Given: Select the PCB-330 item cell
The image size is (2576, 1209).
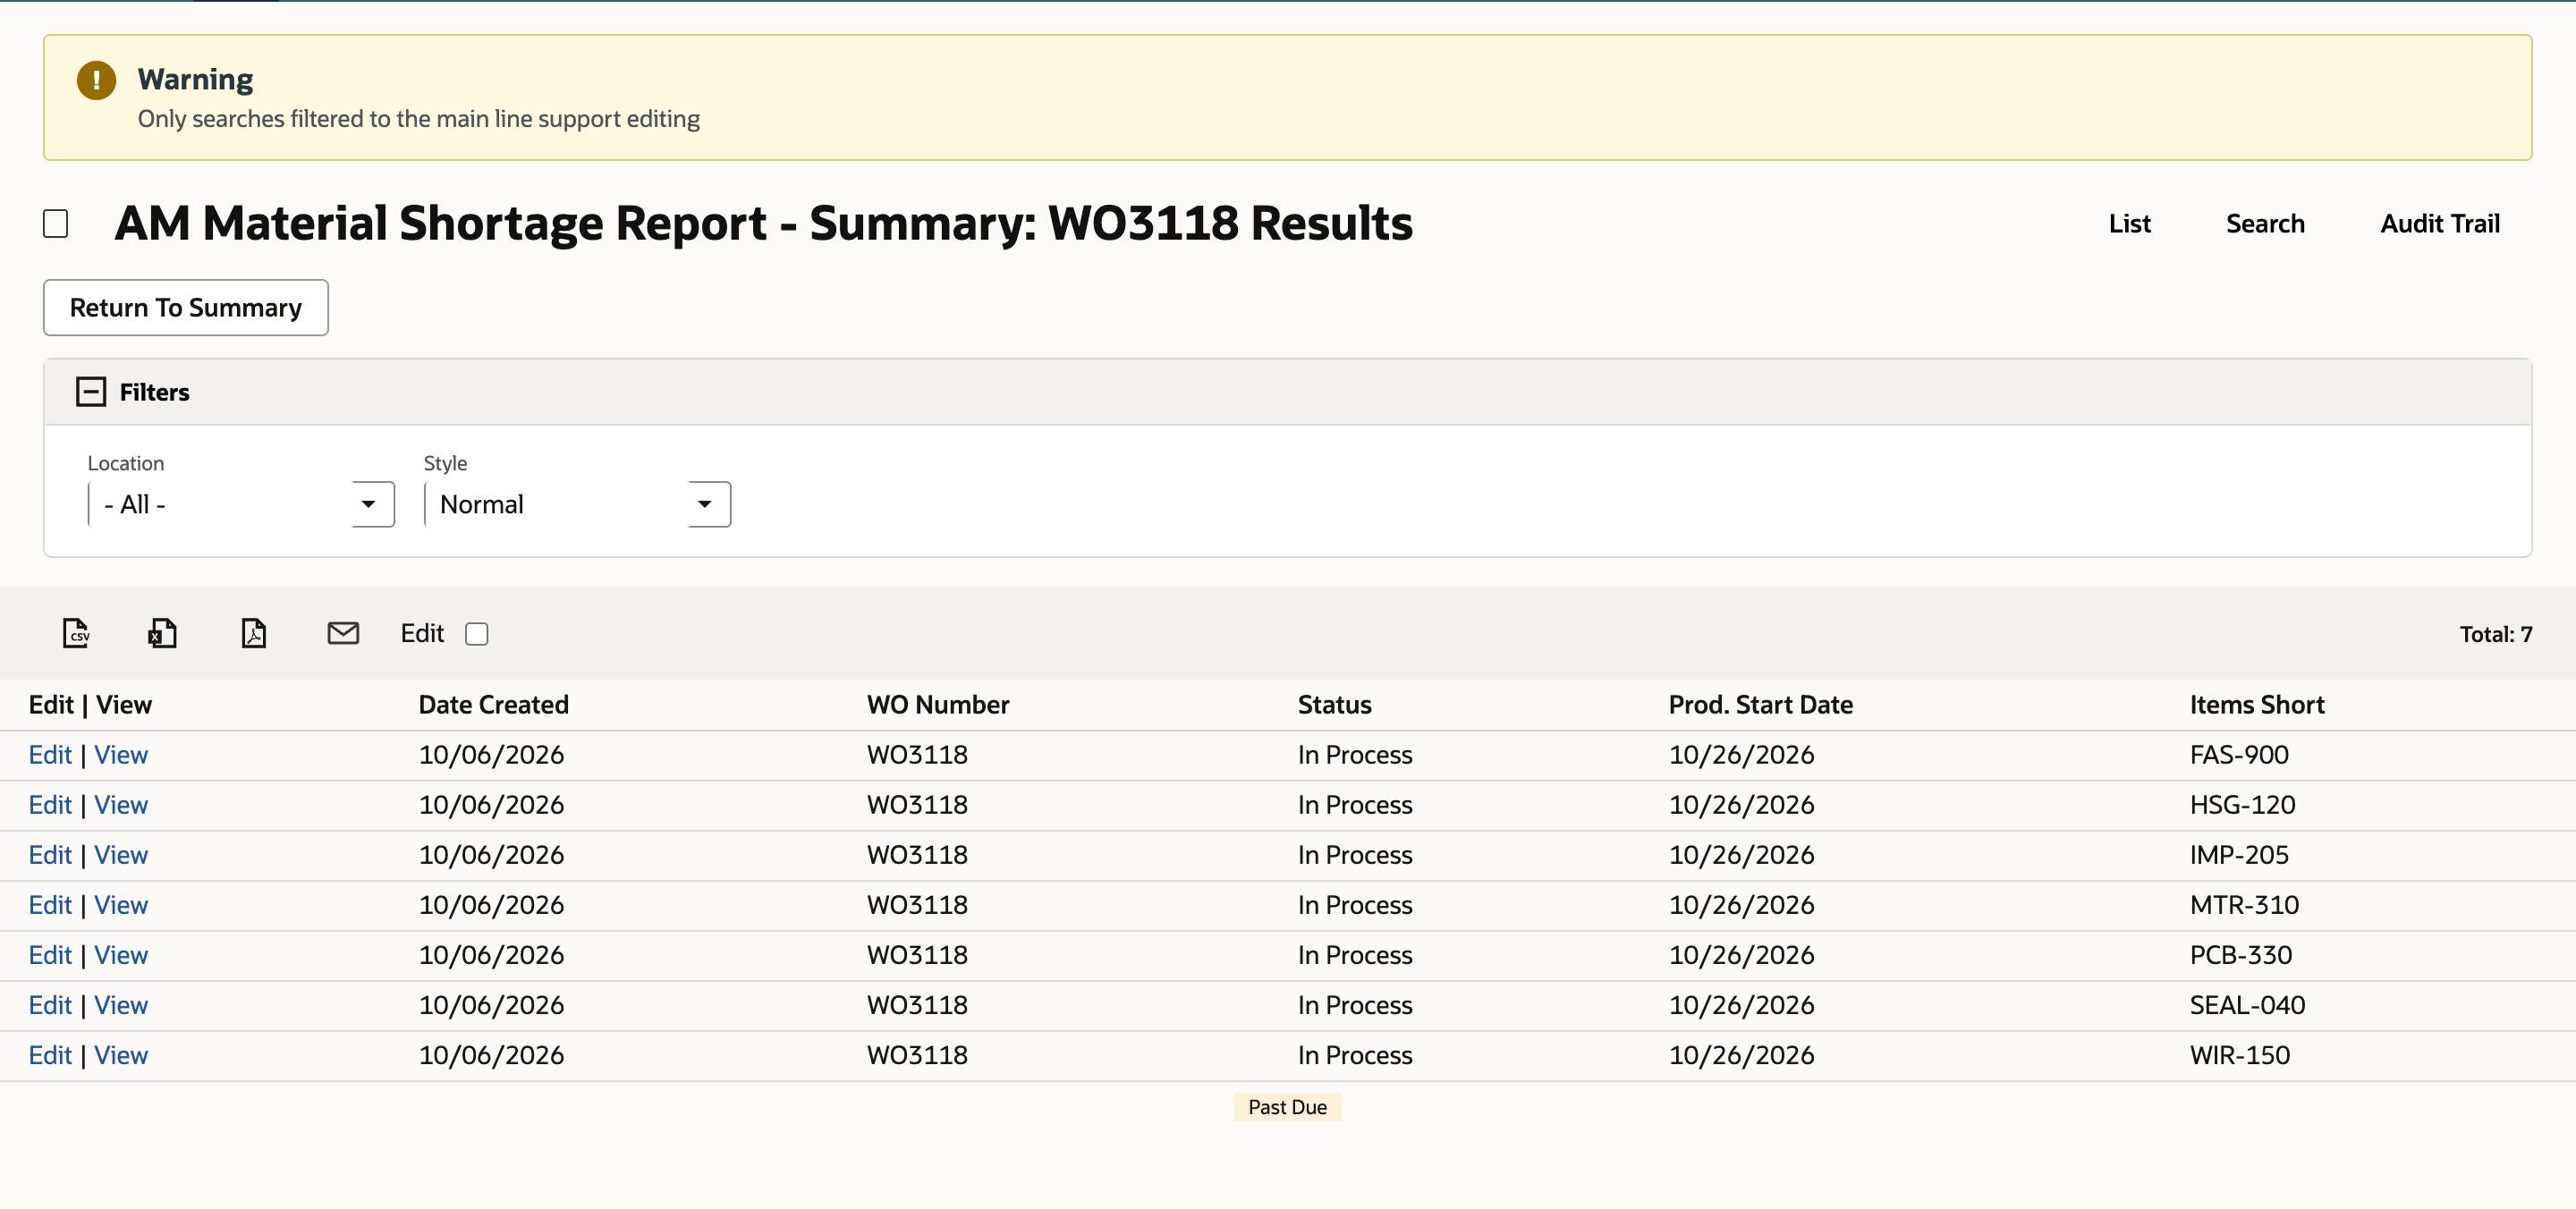Looking at the screenshot, I should pyautogui.click(x=2240, y=955).
